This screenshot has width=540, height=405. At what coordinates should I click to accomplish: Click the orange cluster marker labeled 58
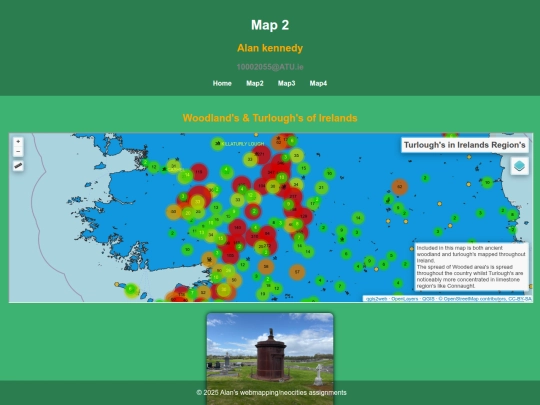pos(266,267)
